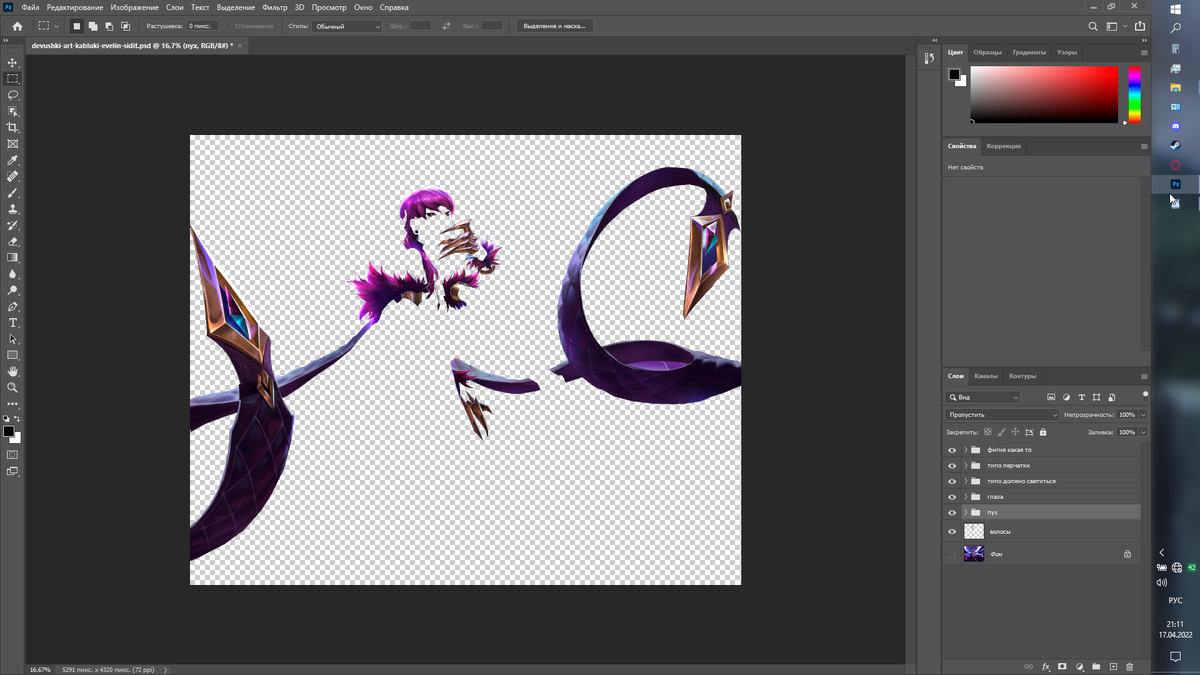Create a new layer

coord(1112,666)
